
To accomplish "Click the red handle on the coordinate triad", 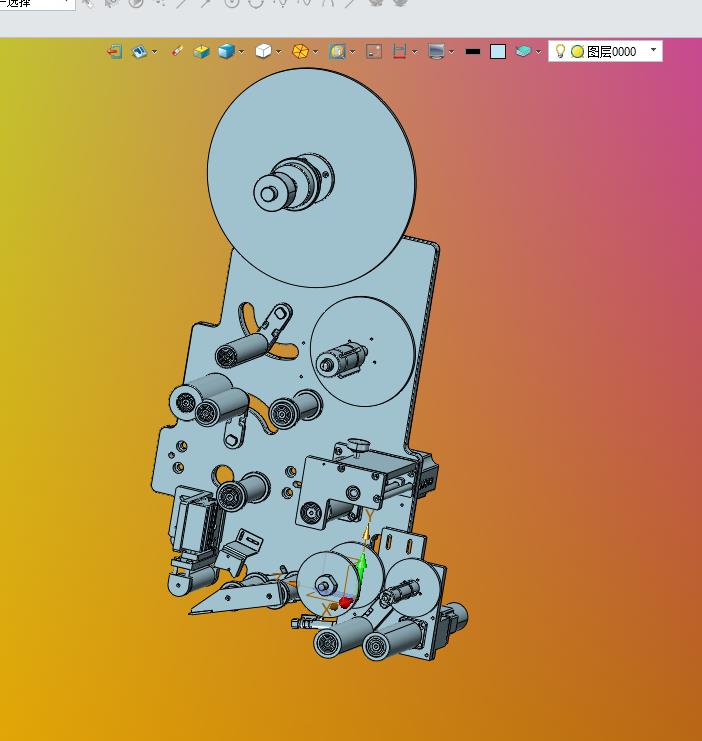I will (346, 602).
